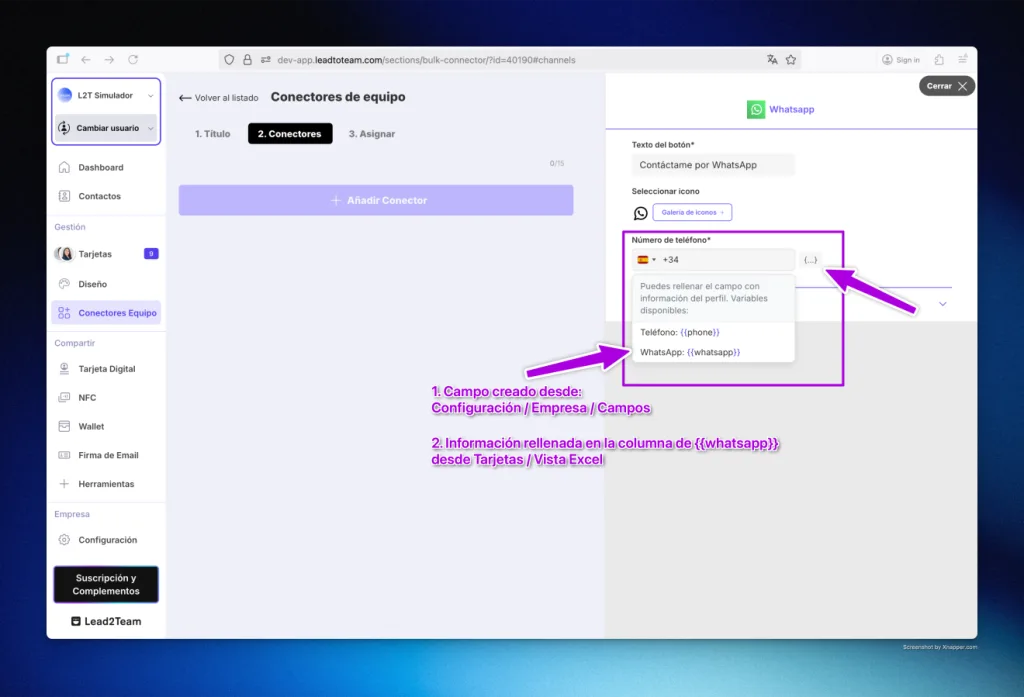Click the Añadir Conector button
Screen dimensions: 1024x697
coord(376,200)
